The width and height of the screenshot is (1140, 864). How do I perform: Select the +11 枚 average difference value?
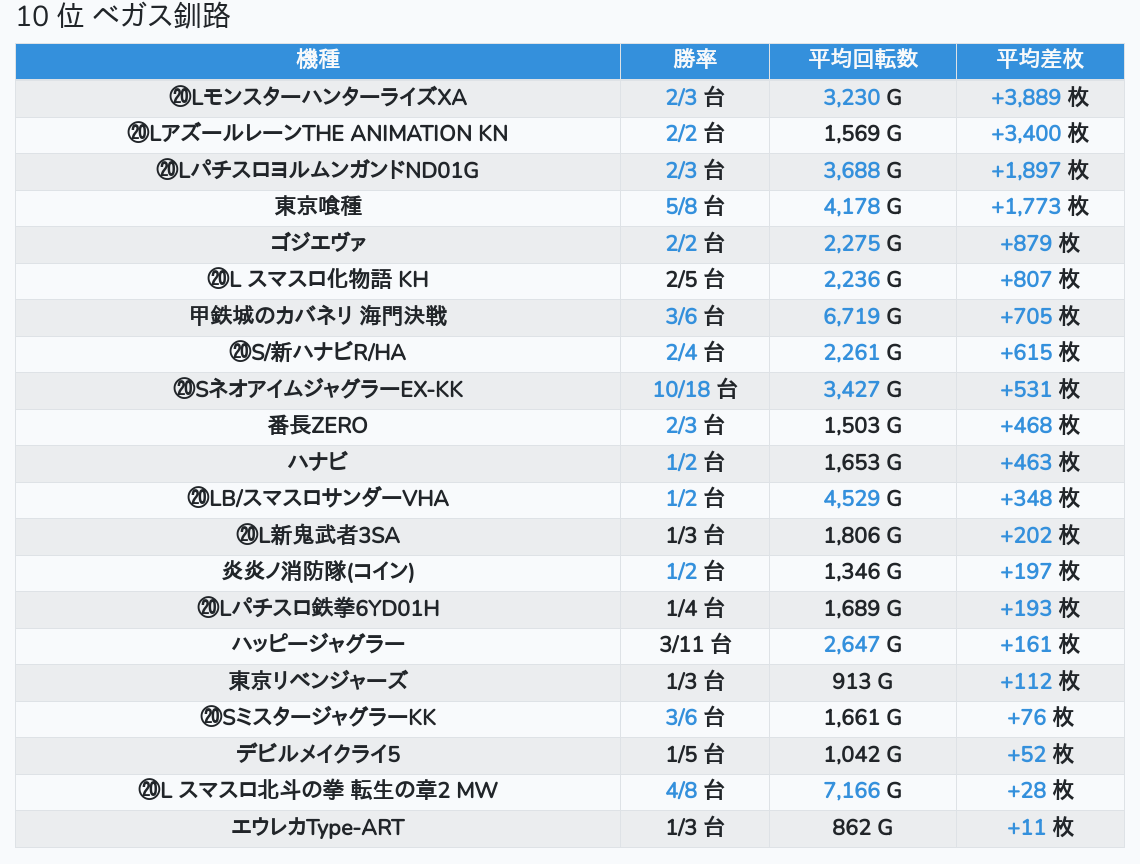(x=1026, y=827)
